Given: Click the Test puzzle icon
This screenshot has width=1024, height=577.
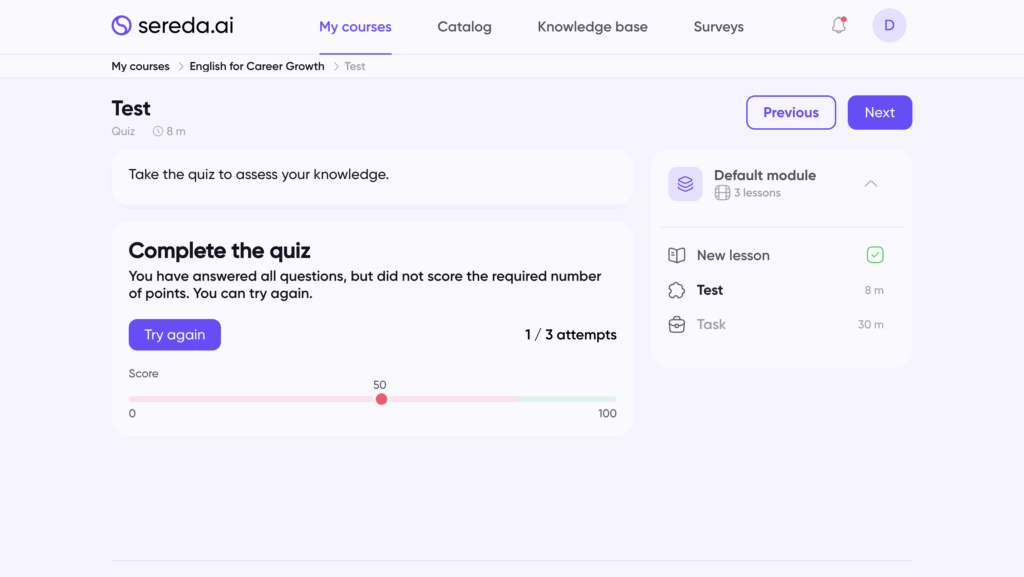Looking at the screenshot, I should (677, 290).
